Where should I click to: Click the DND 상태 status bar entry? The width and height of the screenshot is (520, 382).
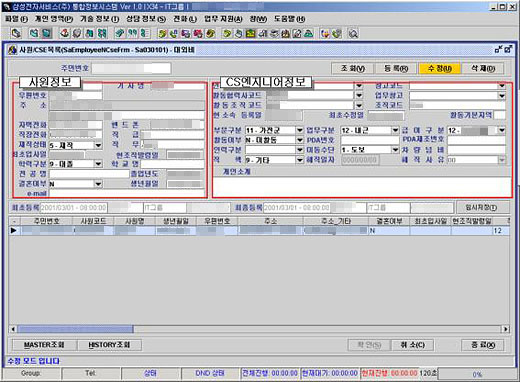(210, 373)
